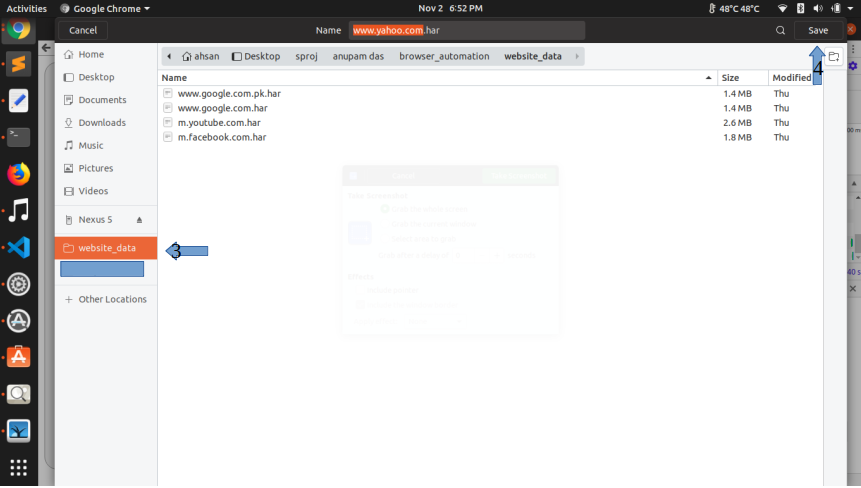Viewport: 861px width, 488px height.
Task: Open Ubuntu Software from the dock
Action: [18, 357]
